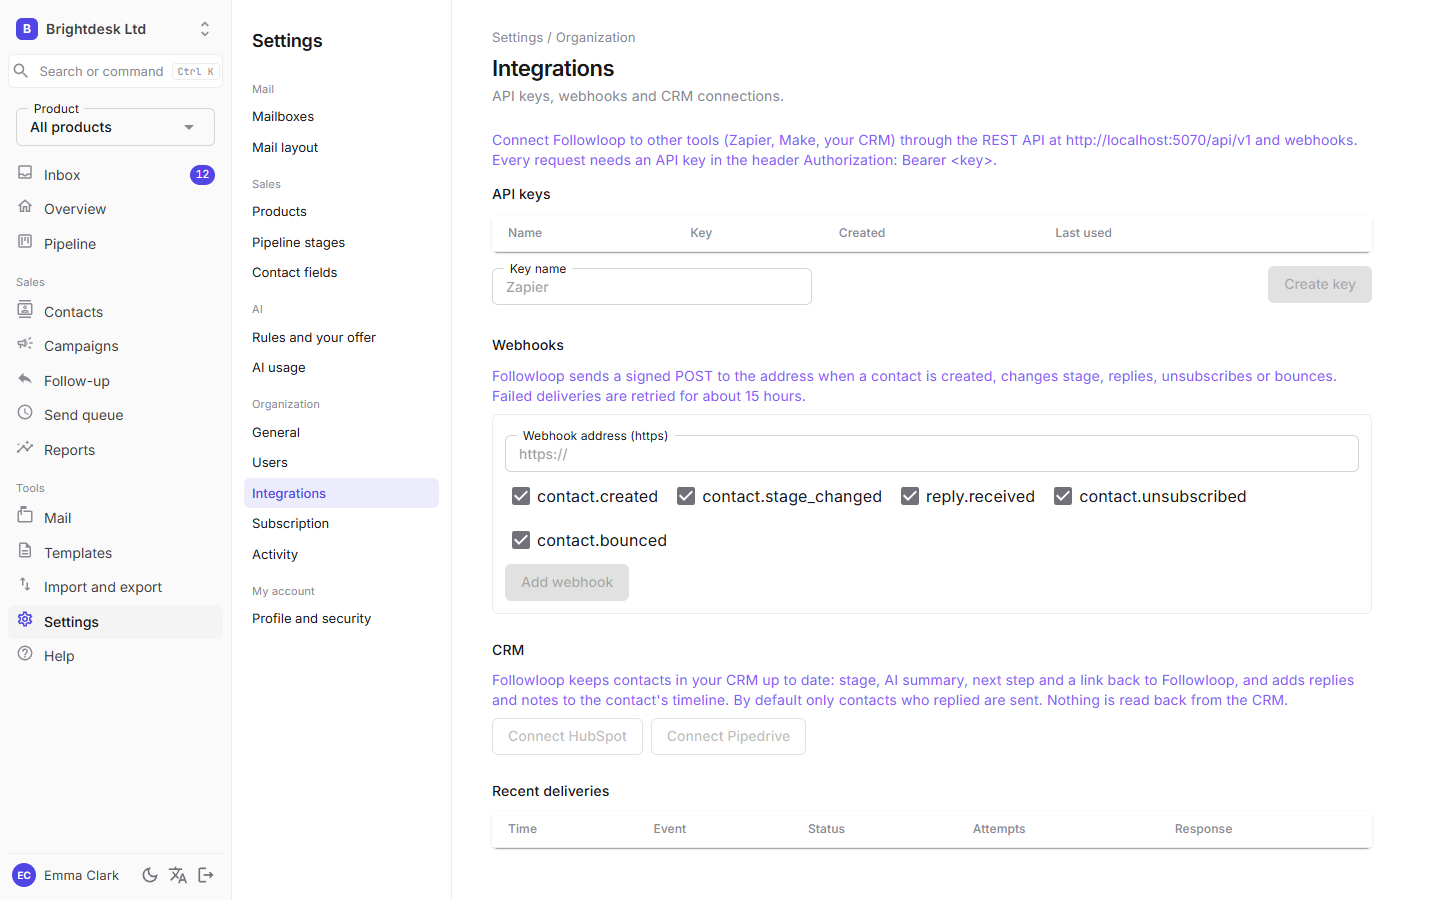
Task: Disable the contact.bounced checkbox
Action: [521, 540]
